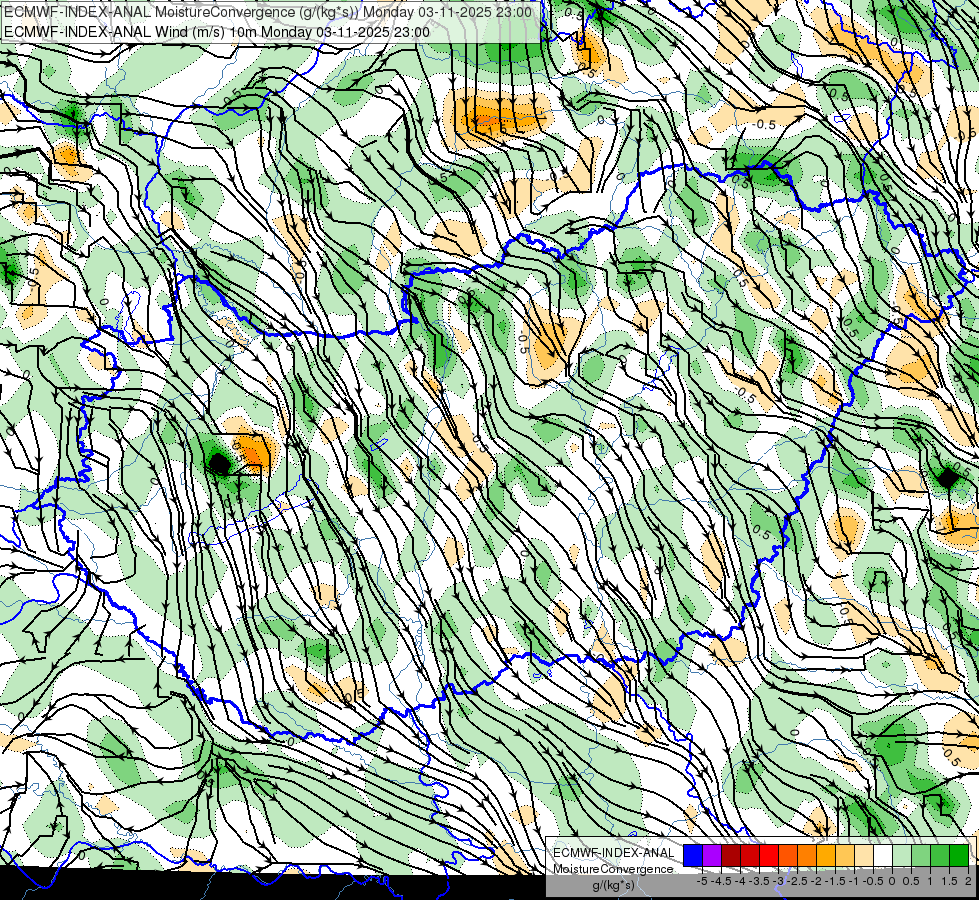Click the MoistureConvergence title line at top
Viewport: 979px width, 900px height.
coord(268,12)
